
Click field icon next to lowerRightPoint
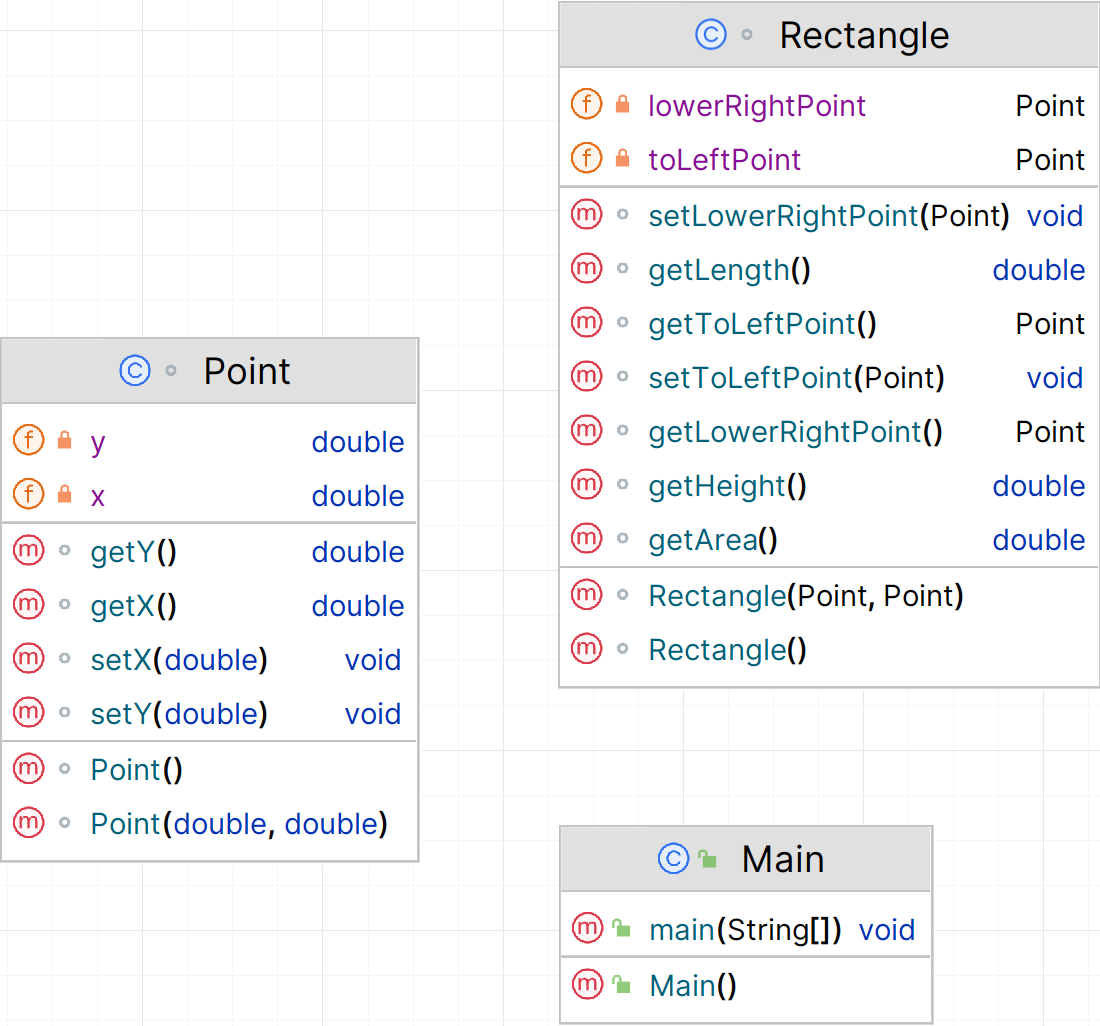[586, 105]
